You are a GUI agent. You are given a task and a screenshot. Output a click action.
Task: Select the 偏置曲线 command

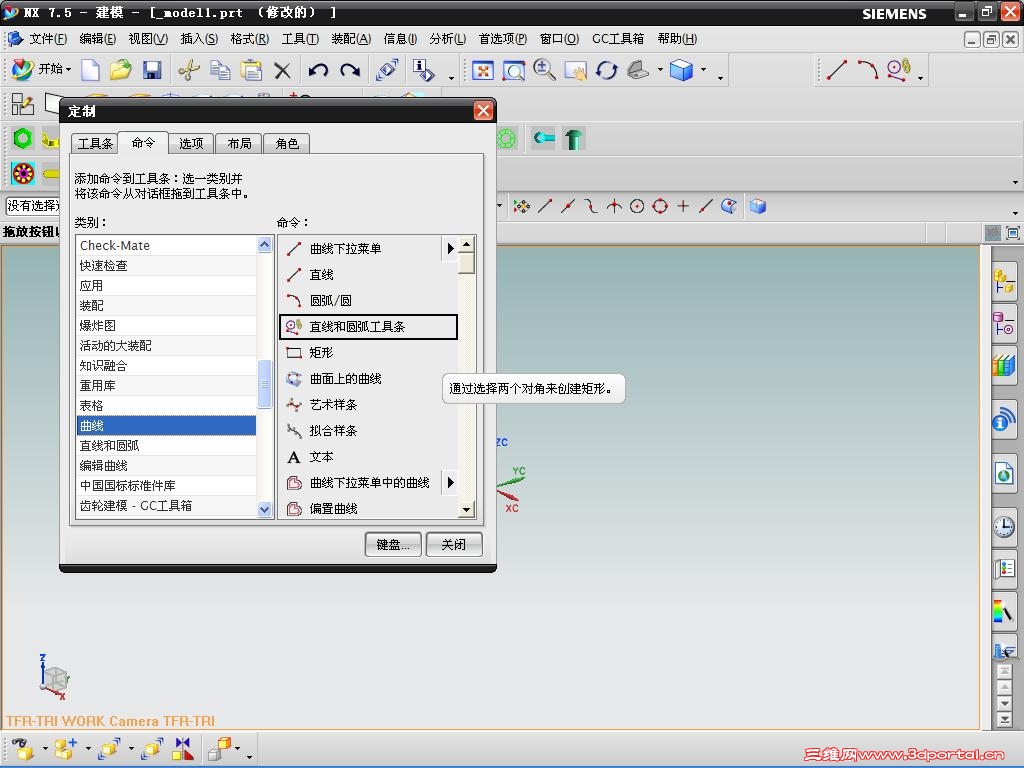[x=368, y=509]
